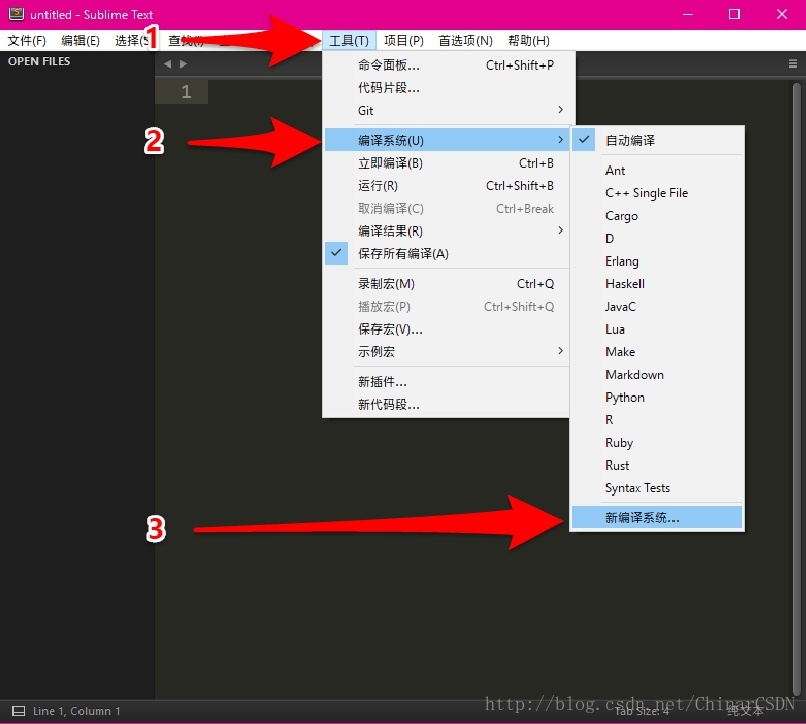Image resolution: width=806 pixels, height=724 pixels.
Task: Click line number 1 in gutter
Action: 186,92
